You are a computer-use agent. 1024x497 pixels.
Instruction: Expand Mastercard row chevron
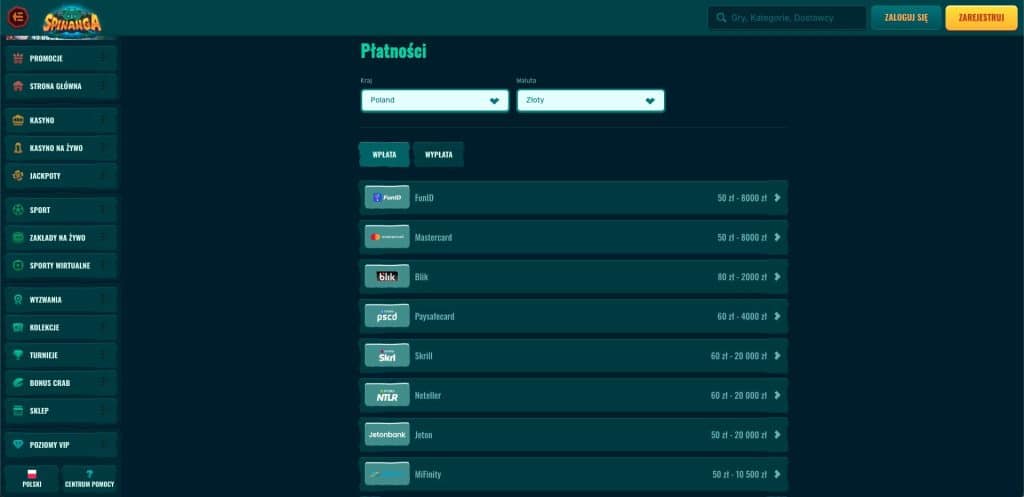pos(777,237)
